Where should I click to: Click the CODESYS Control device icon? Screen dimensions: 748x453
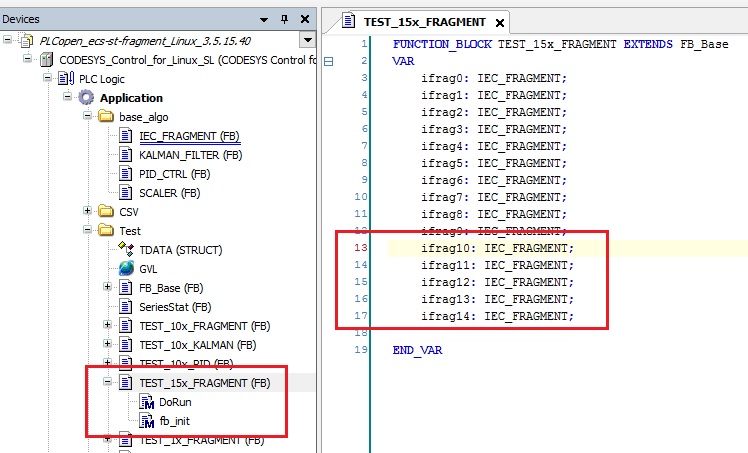coord(46,60)
